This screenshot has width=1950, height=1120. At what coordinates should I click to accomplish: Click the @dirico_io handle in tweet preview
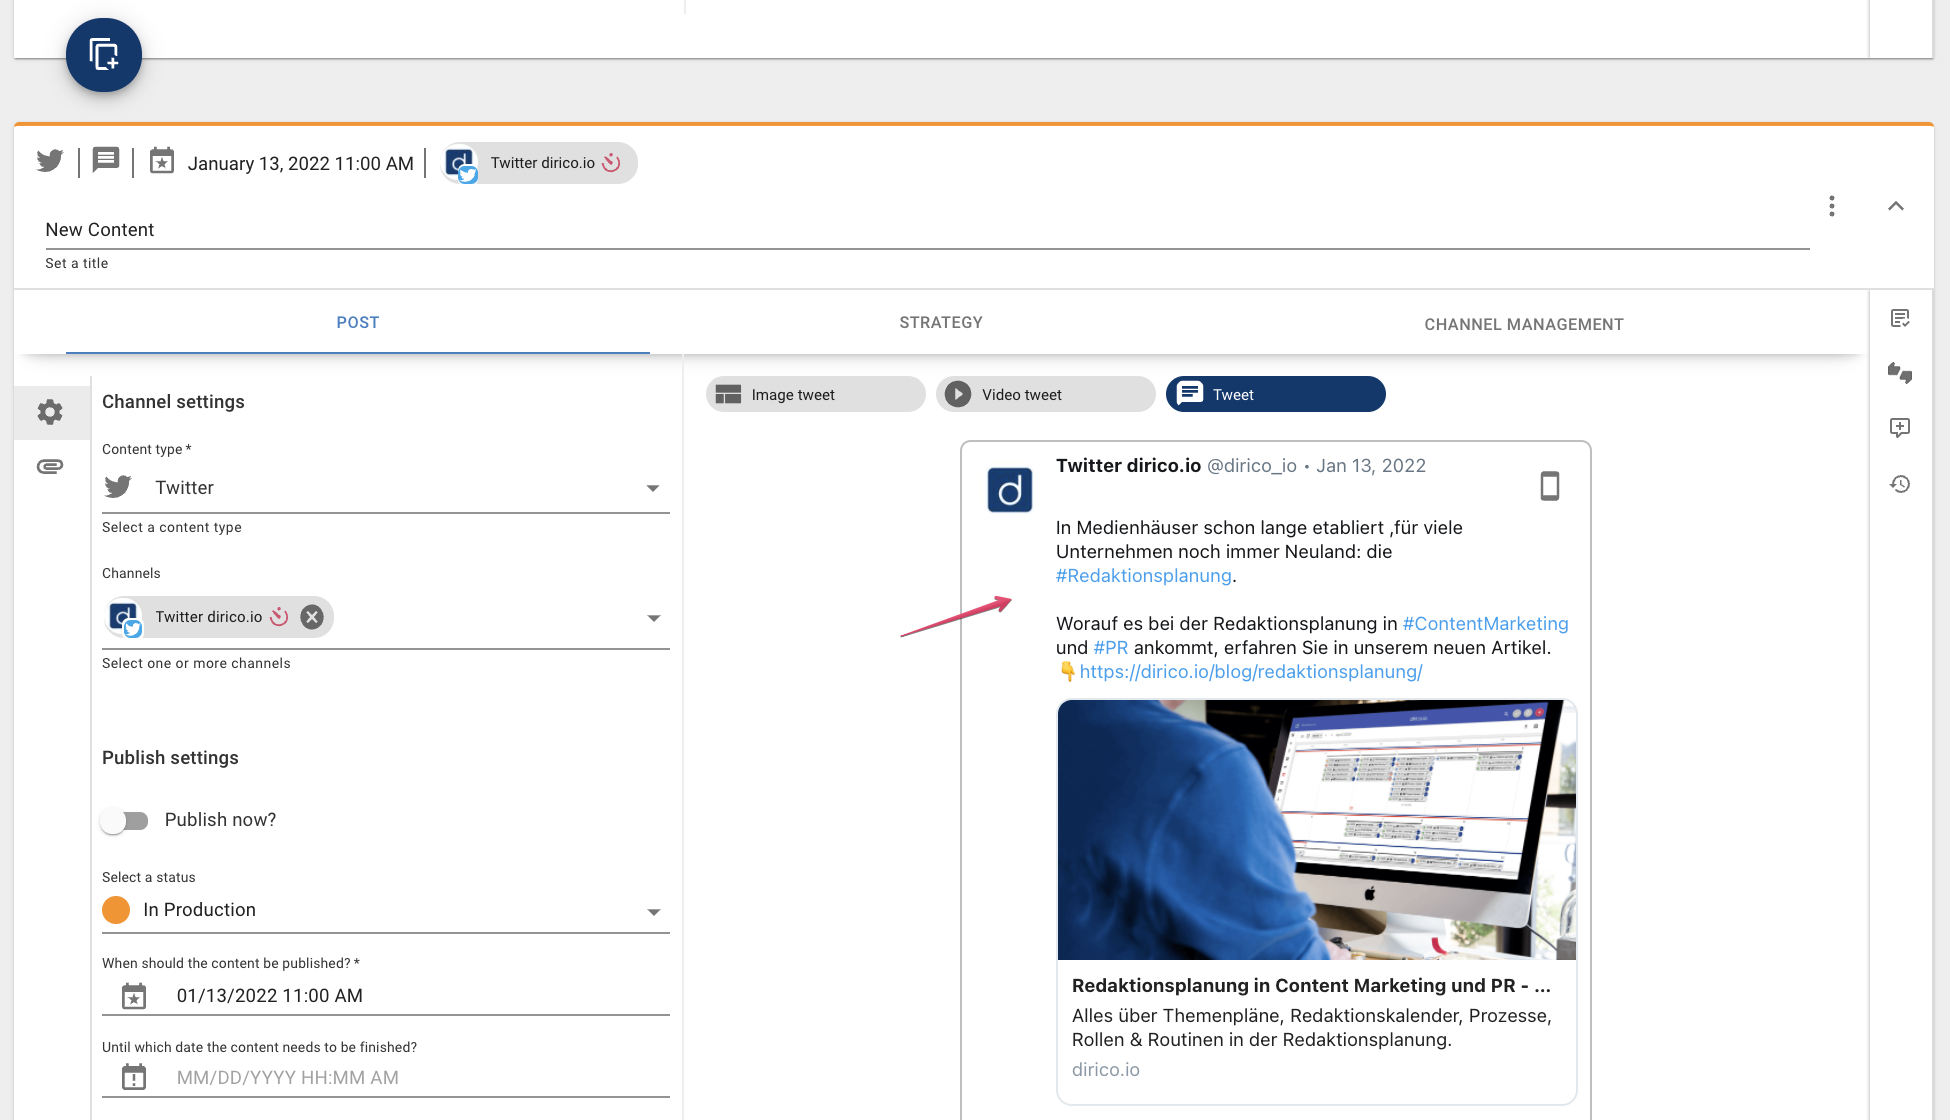[x=1252, y=466]
